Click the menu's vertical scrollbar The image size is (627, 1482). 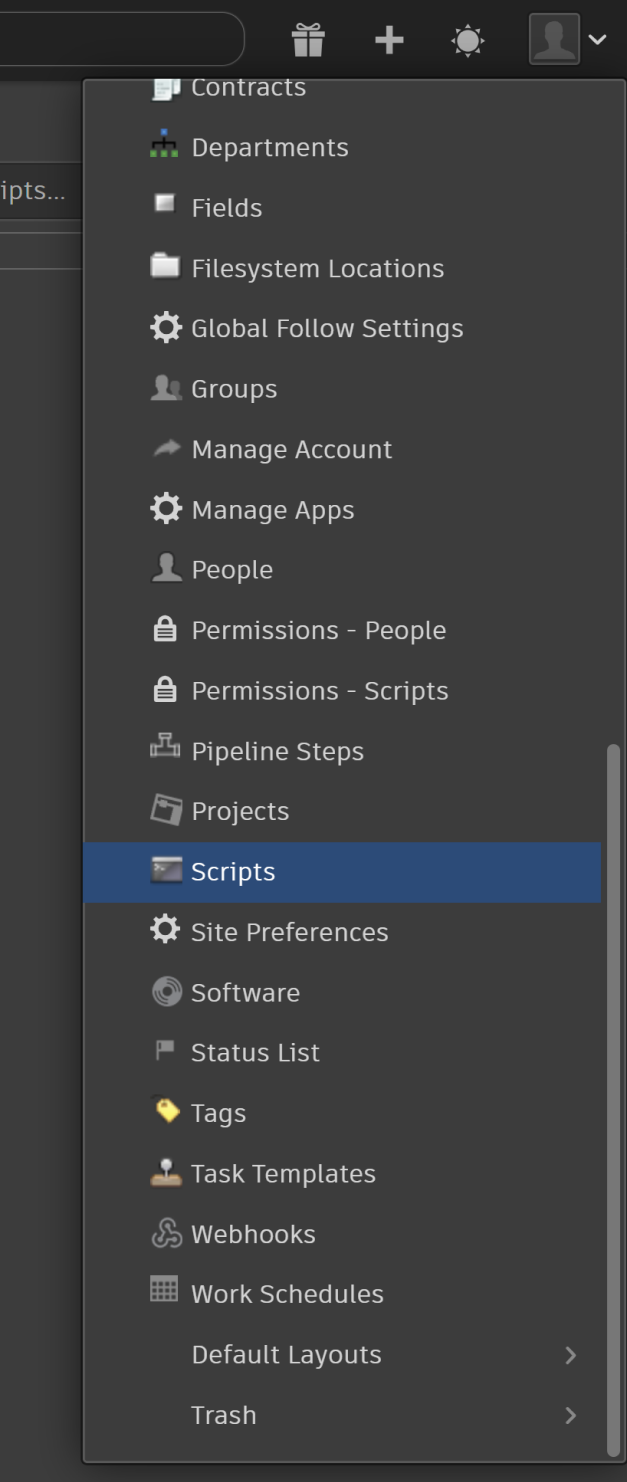[x=613, y=1100]
